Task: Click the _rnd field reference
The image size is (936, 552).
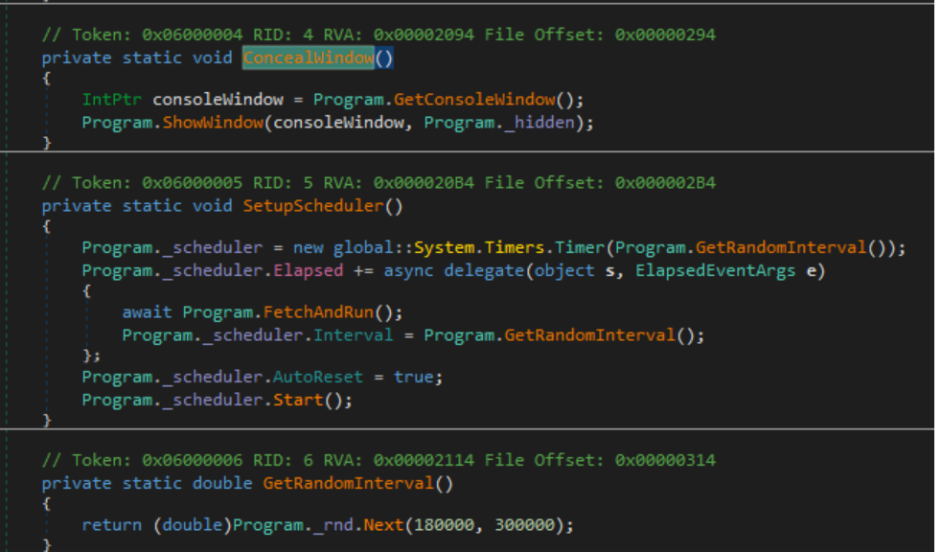Action: pos(333,525)
